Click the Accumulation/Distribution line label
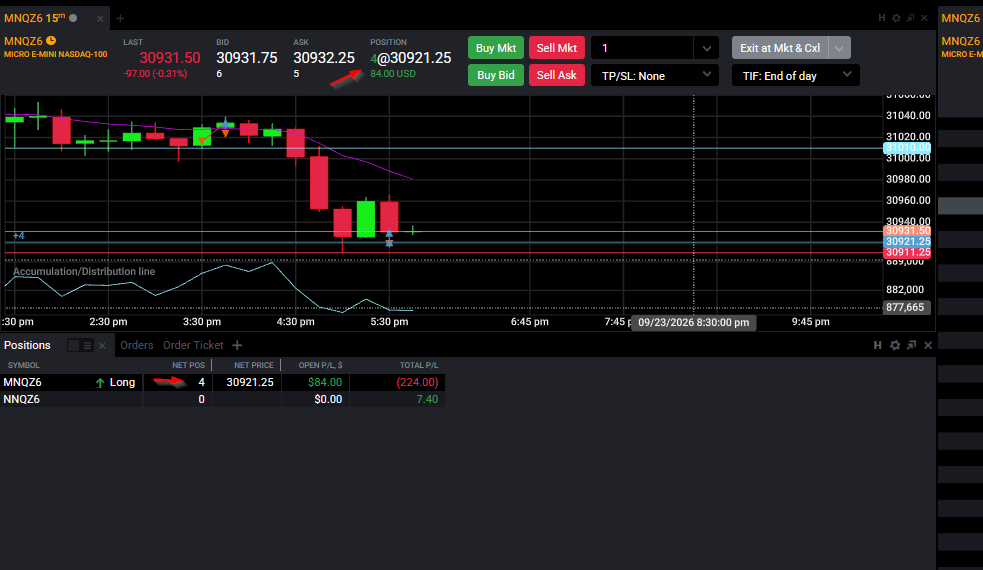 84,272
